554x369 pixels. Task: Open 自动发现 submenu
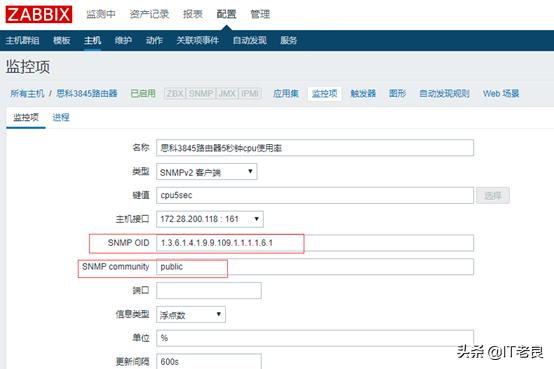click(249, 40)
